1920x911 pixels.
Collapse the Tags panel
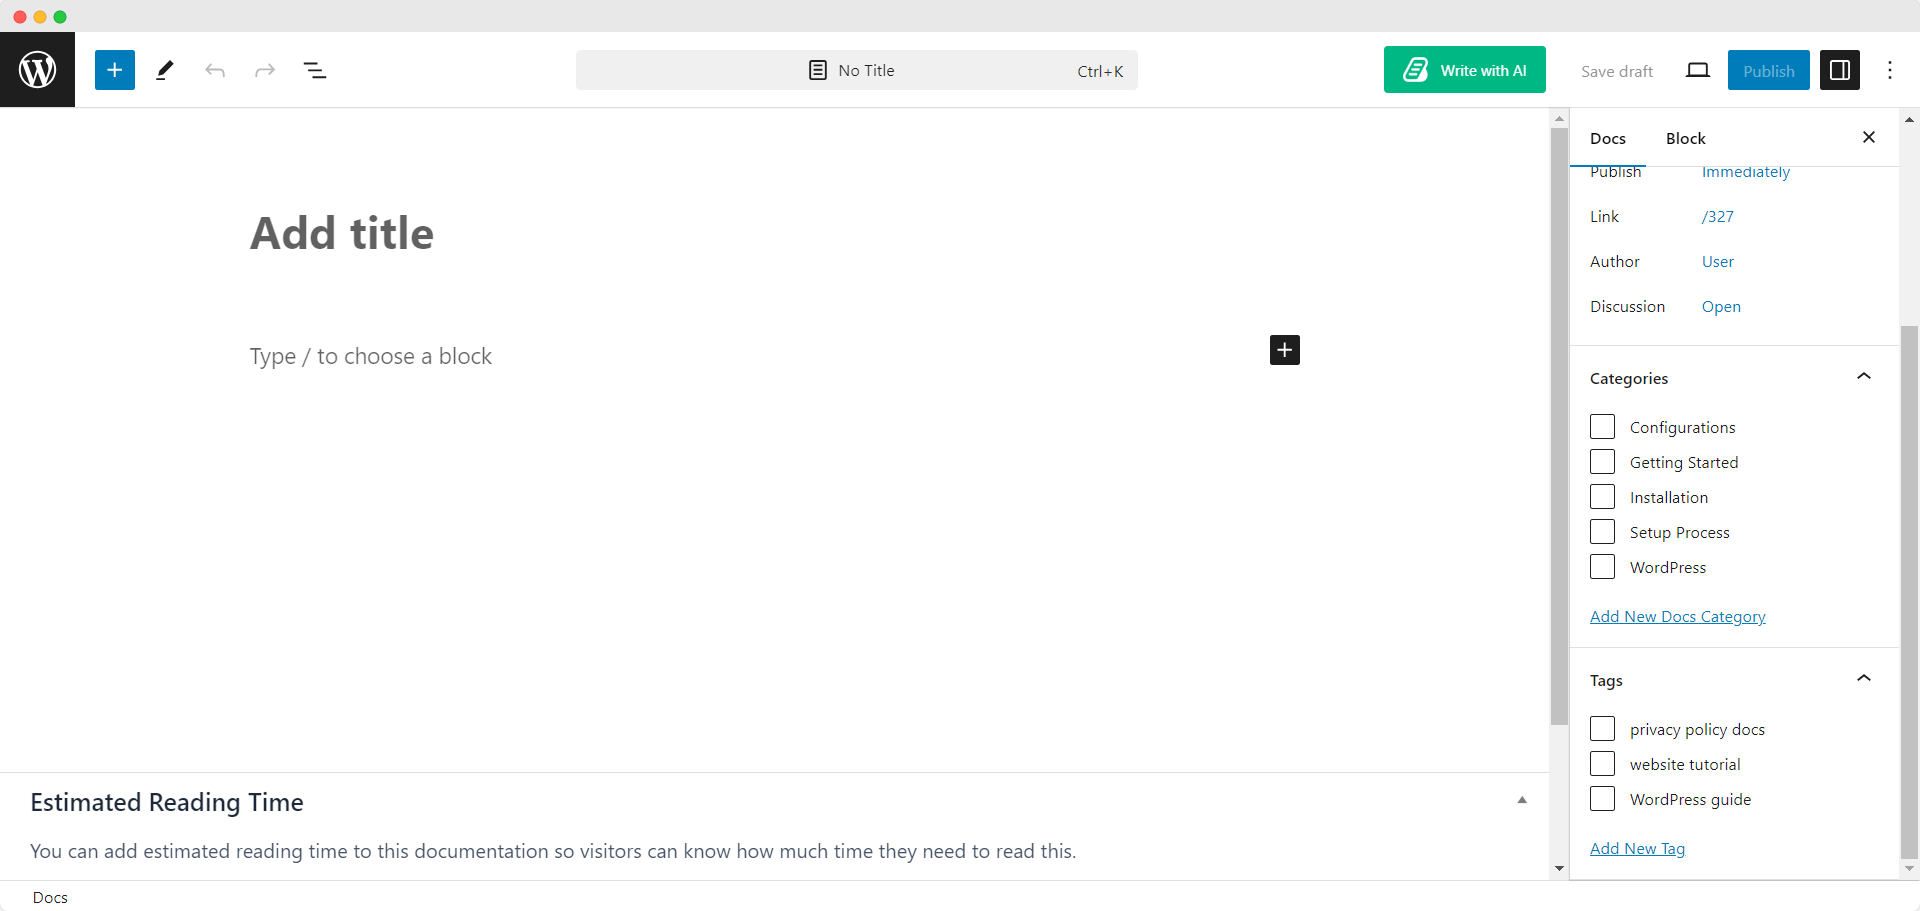pos(1864,679)
